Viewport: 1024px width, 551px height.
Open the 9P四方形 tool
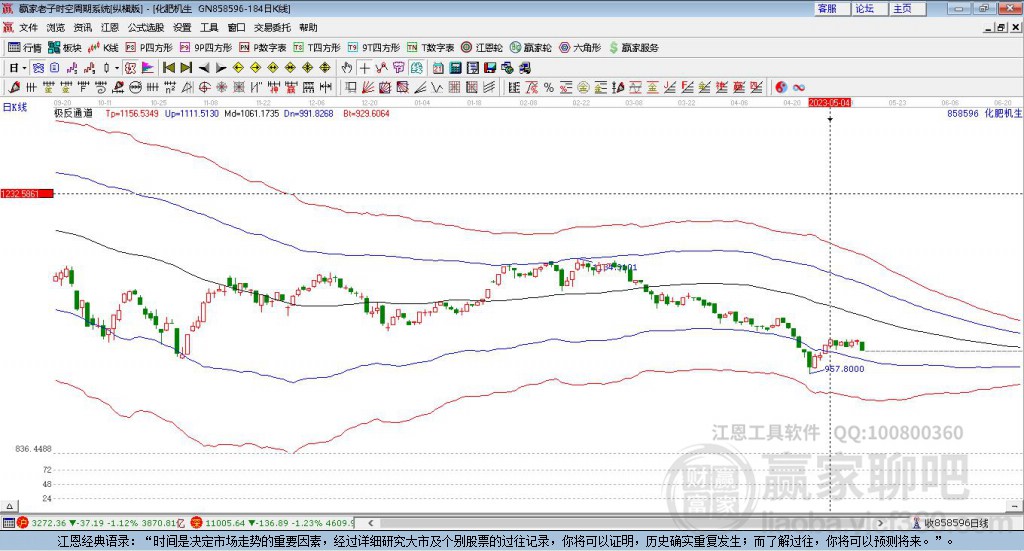pos(206,48)
